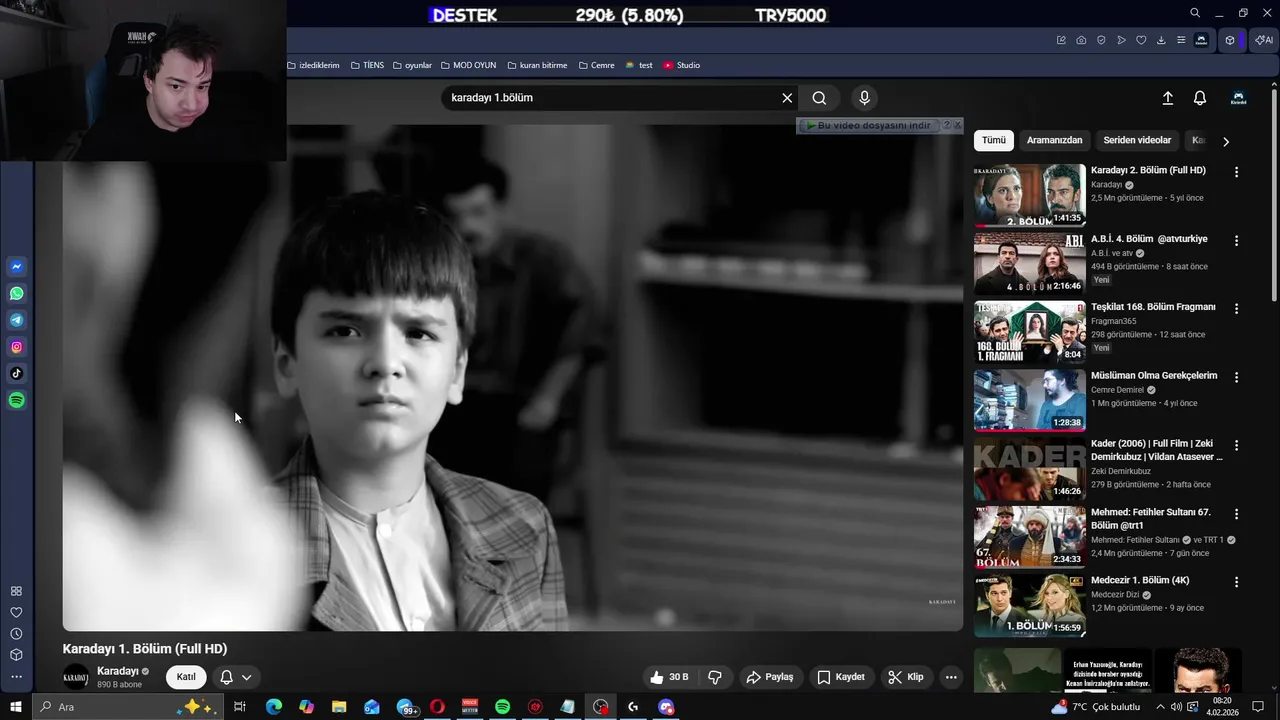Show more filter chips with right arrow
This screenshot has width=1280, height=720.
pos(1226,141)
